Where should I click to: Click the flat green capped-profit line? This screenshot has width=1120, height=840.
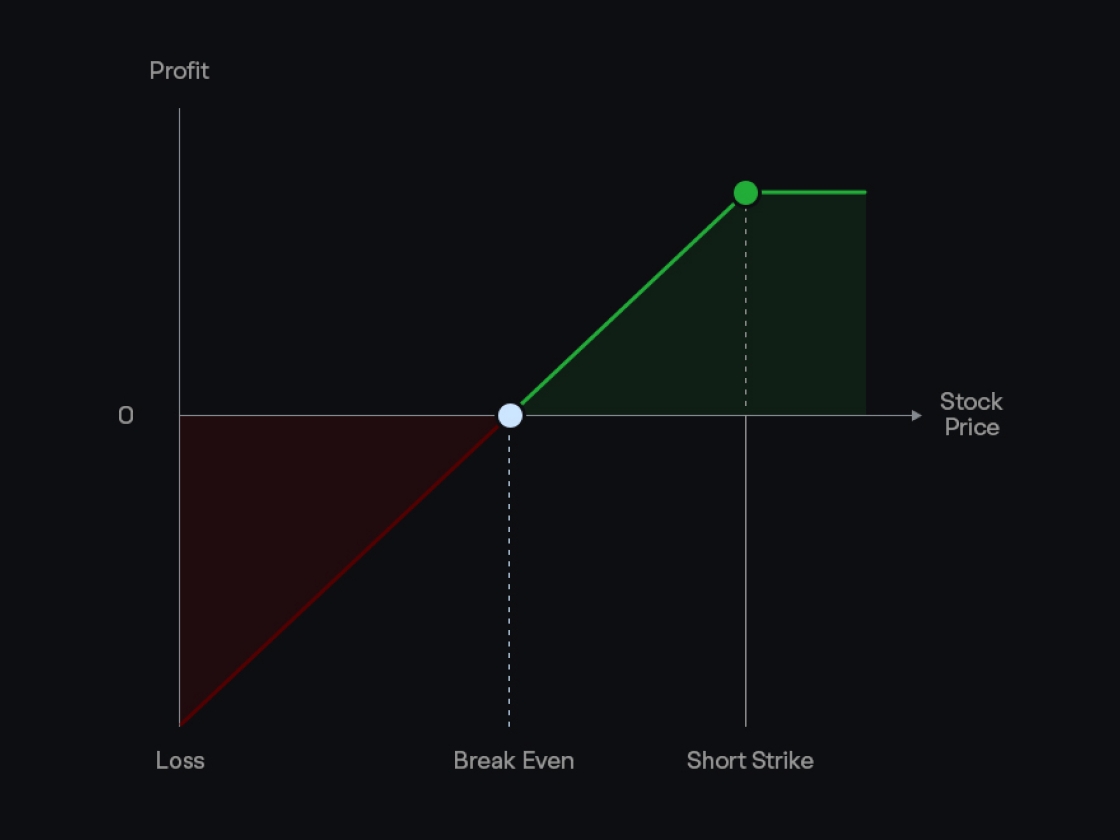point(810,192)
